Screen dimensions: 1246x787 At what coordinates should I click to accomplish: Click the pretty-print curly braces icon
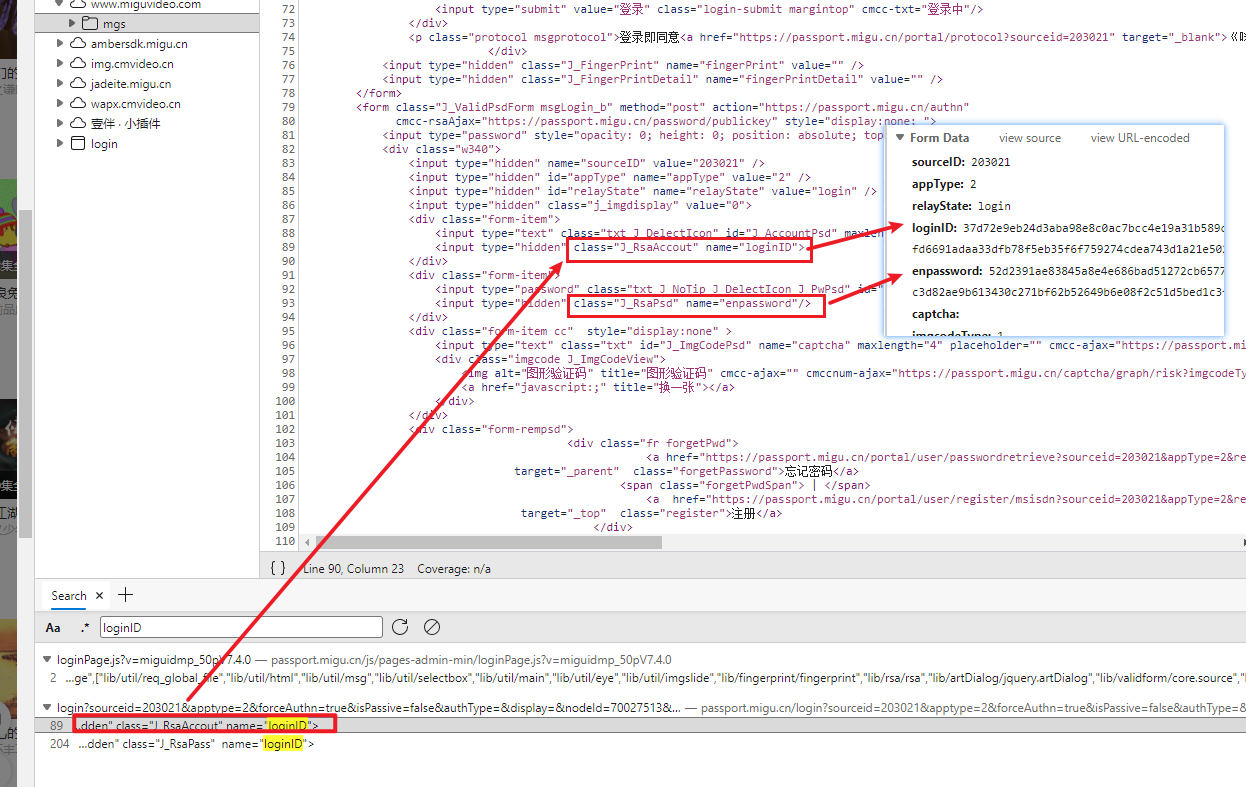coord(278,568)
